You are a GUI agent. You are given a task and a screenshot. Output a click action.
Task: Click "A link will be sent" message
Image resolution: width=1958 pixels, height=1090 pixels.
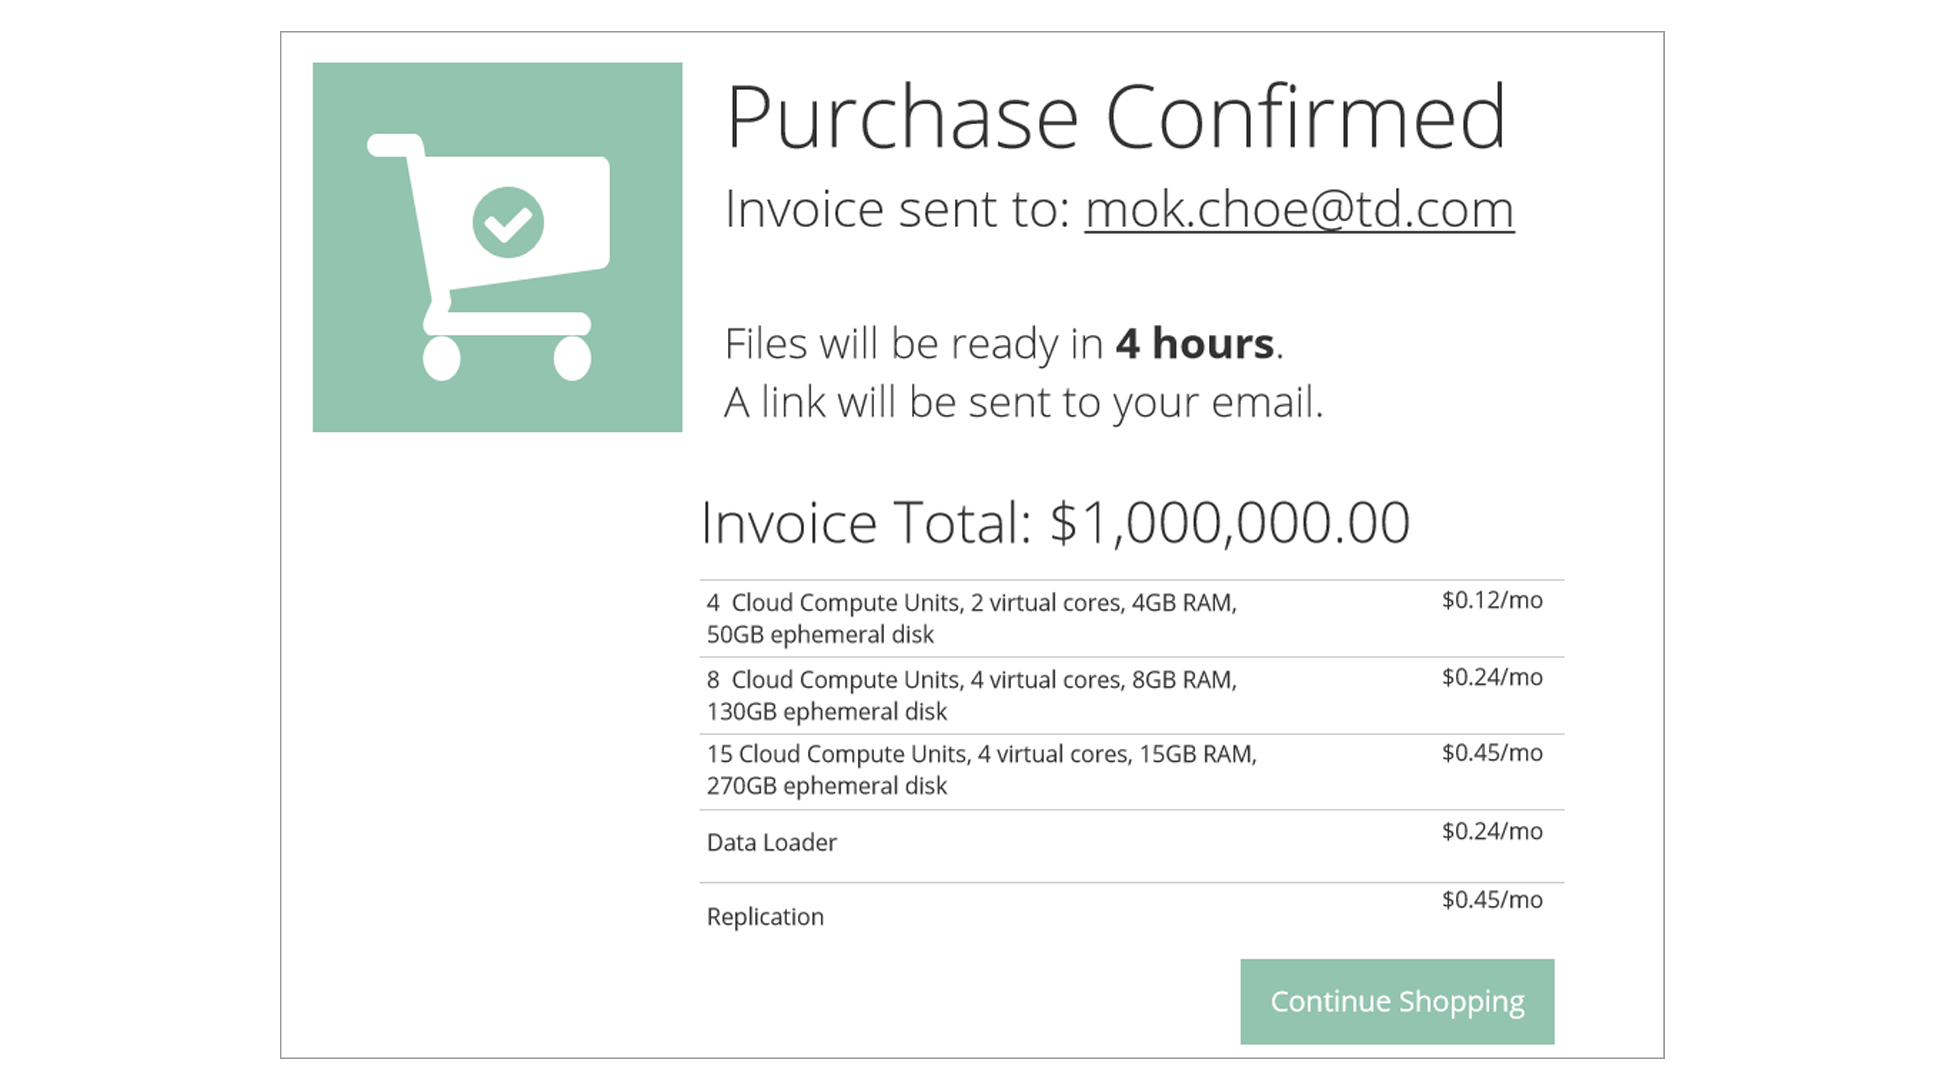[1023, 402]
